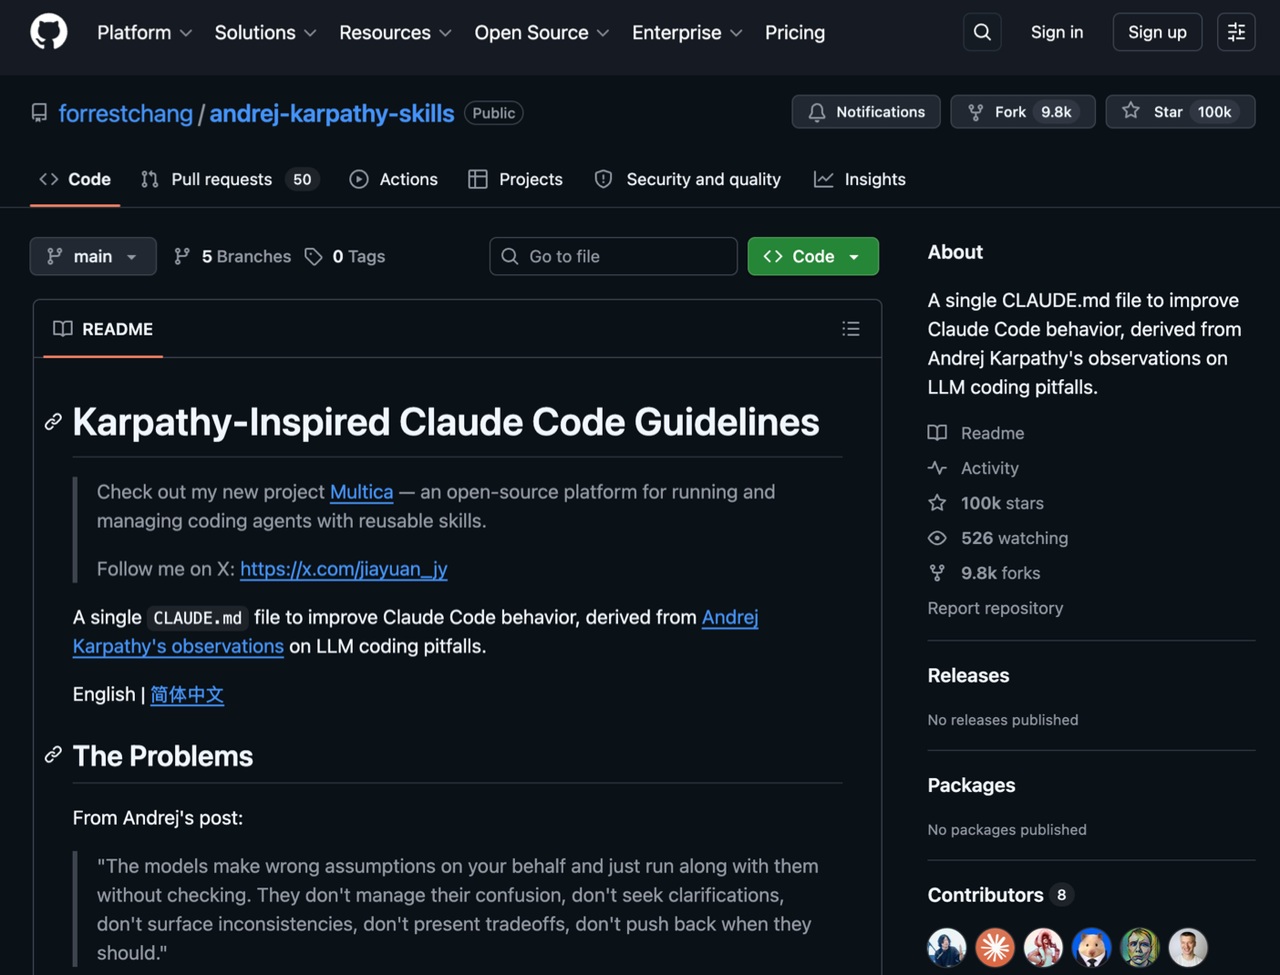
Task: Click the 'From Andrej's post:' text
Action: tap(158, 818)
